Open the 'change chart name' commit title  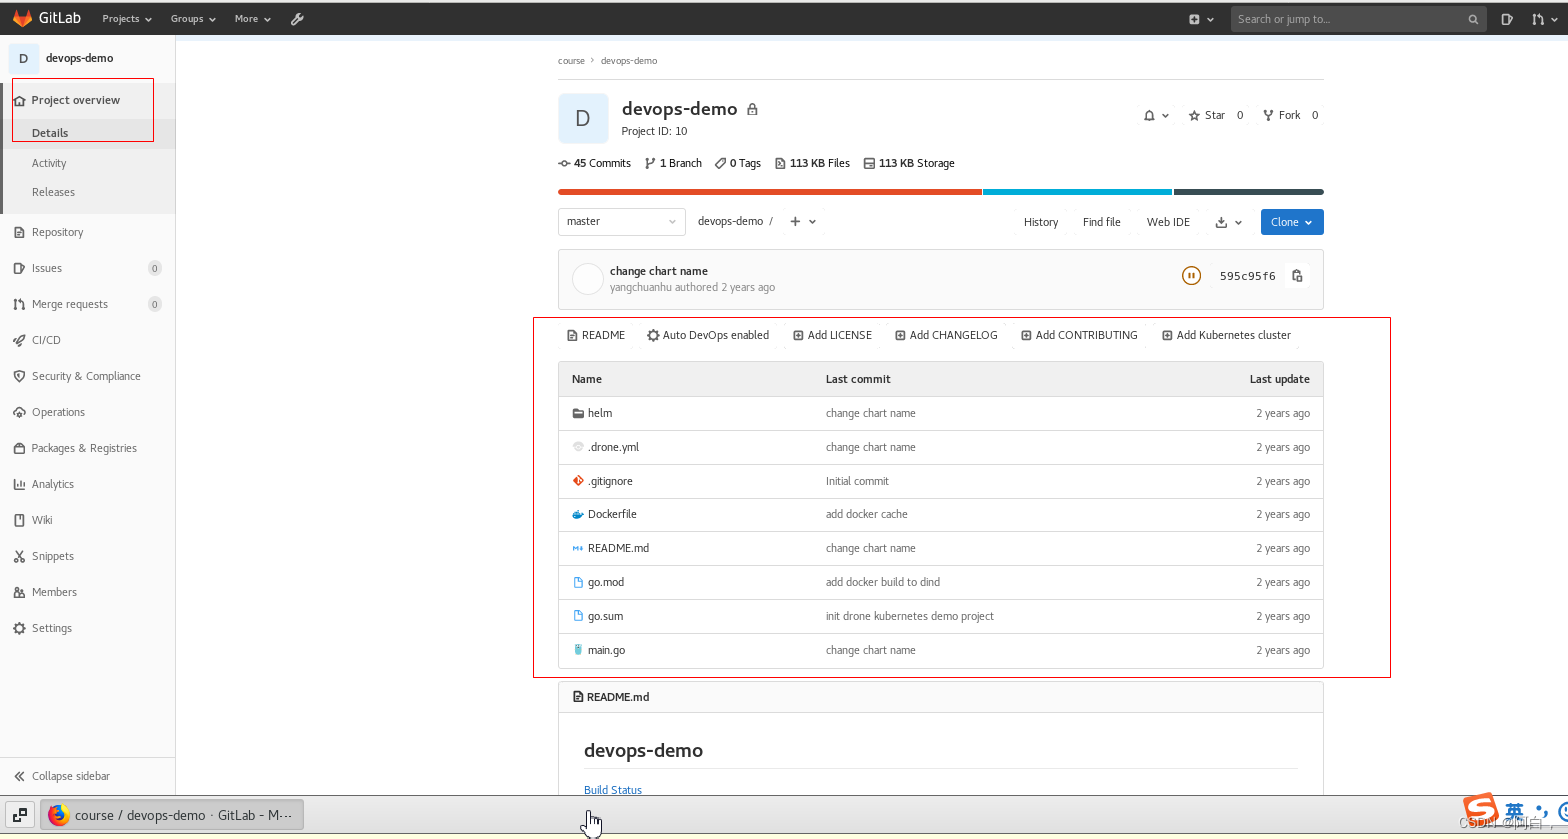(659, 271)
